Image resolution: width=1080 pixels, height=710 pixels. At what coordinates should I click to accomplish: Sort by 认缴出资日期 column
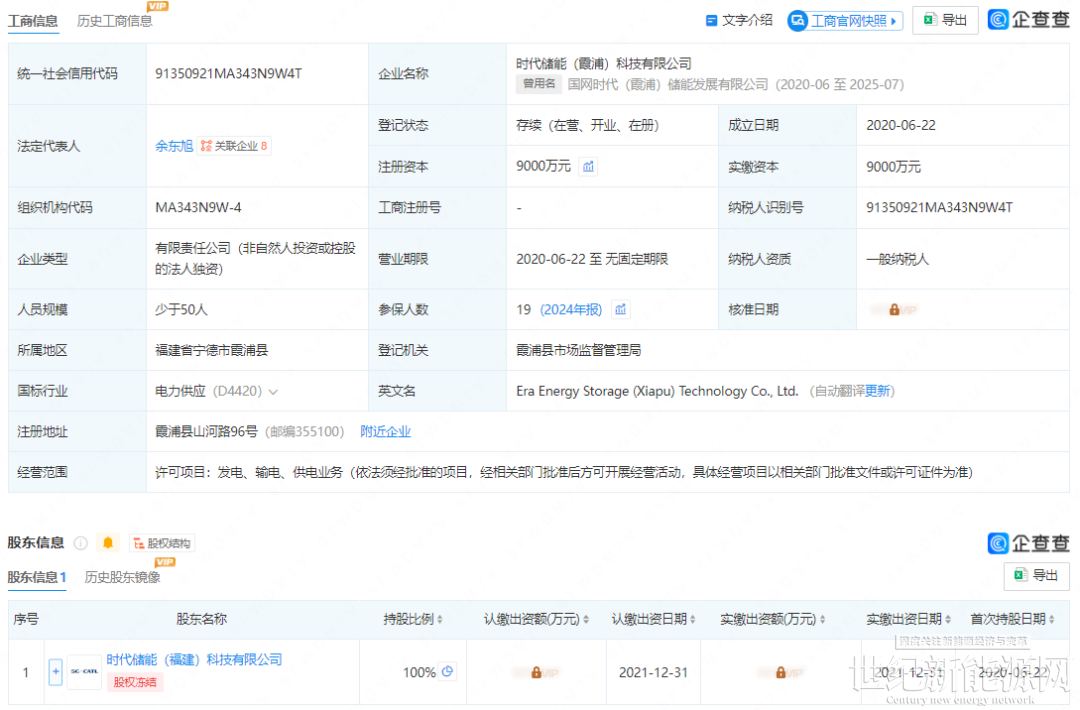click(x=654, y=620)
